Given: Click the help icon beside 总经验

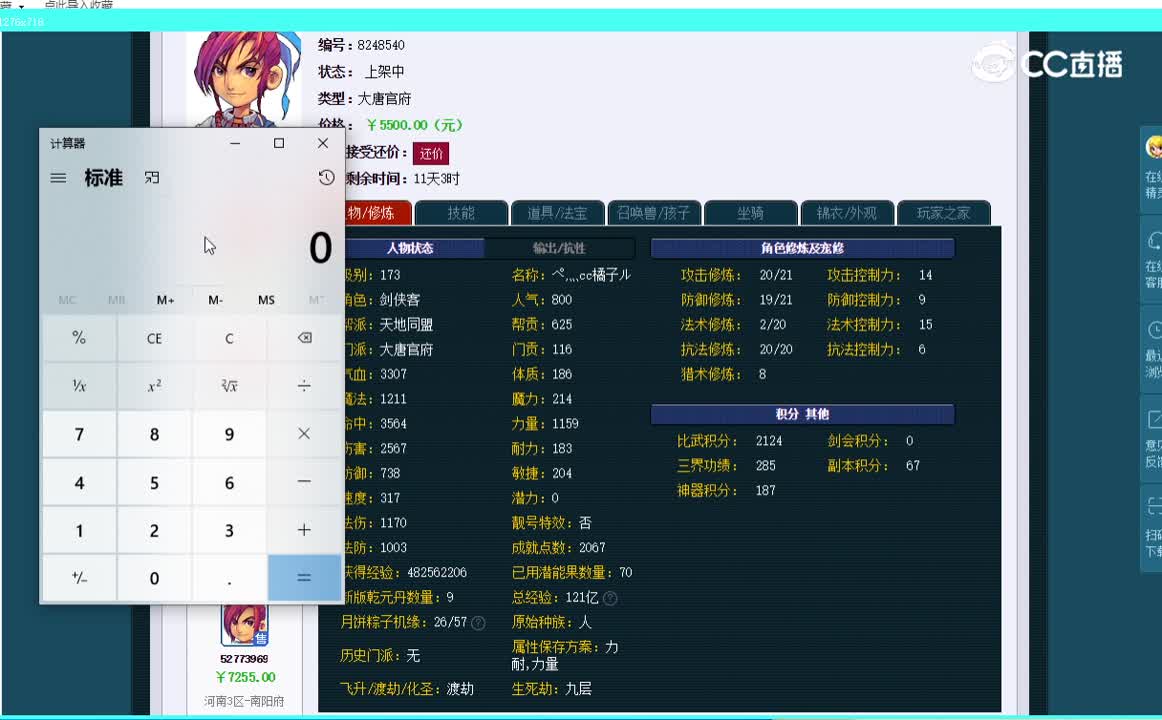Looking at the screenshot, I should tap(609, 597).
